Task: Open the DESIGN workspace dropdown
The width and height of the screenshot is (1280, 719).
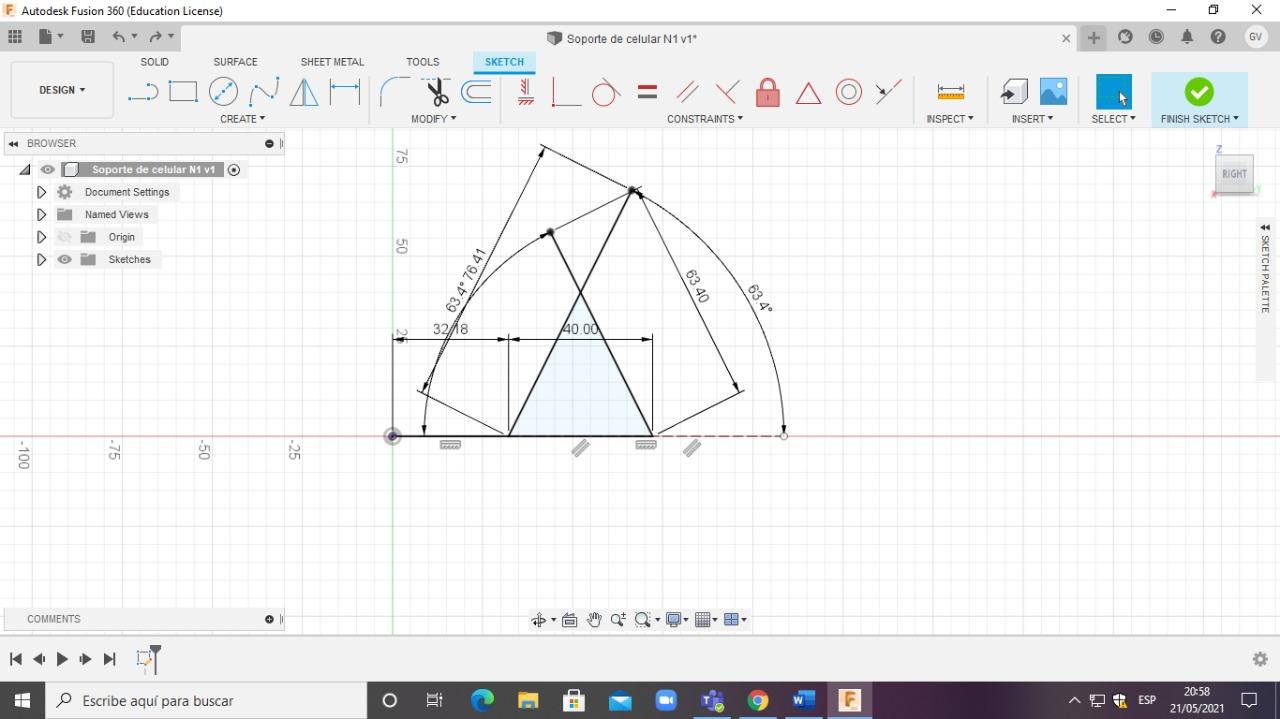Action: (x=62, y=90)
